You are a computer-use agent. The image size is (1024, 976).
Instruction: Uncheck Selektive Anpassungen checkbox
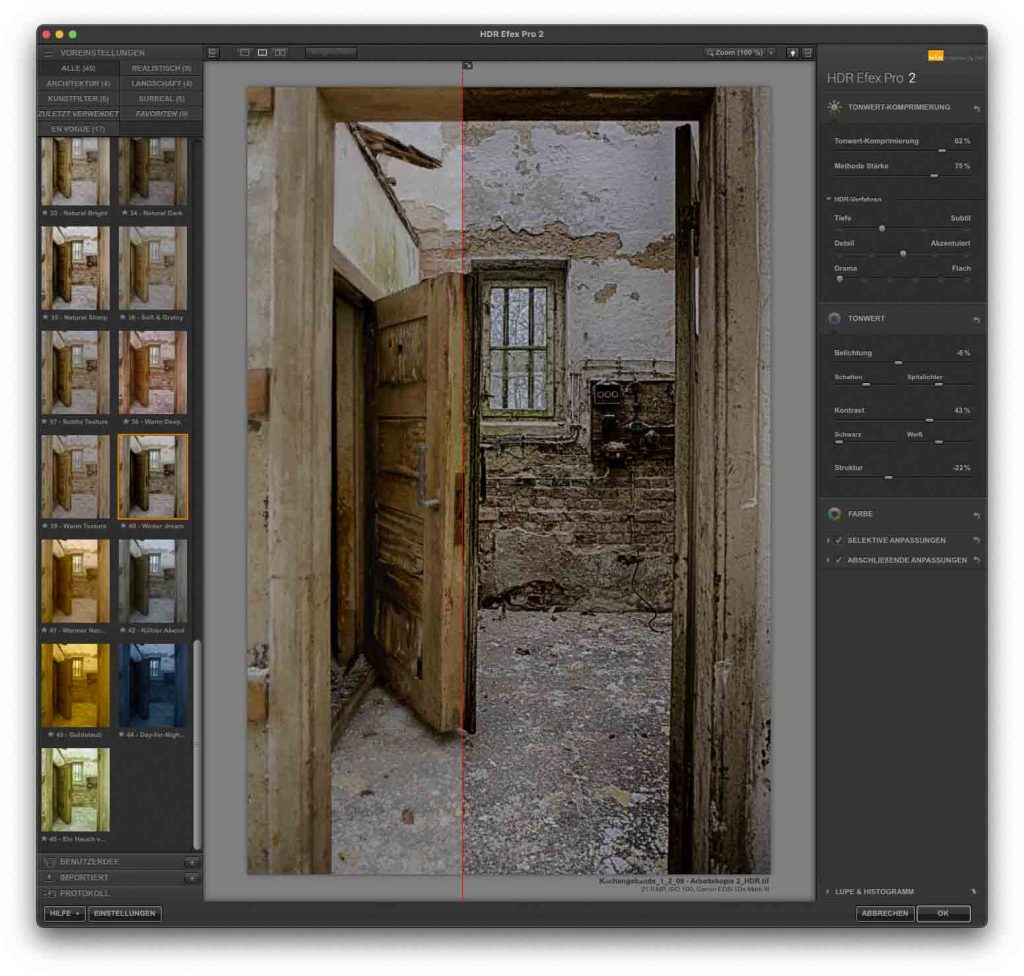(839, 540)
